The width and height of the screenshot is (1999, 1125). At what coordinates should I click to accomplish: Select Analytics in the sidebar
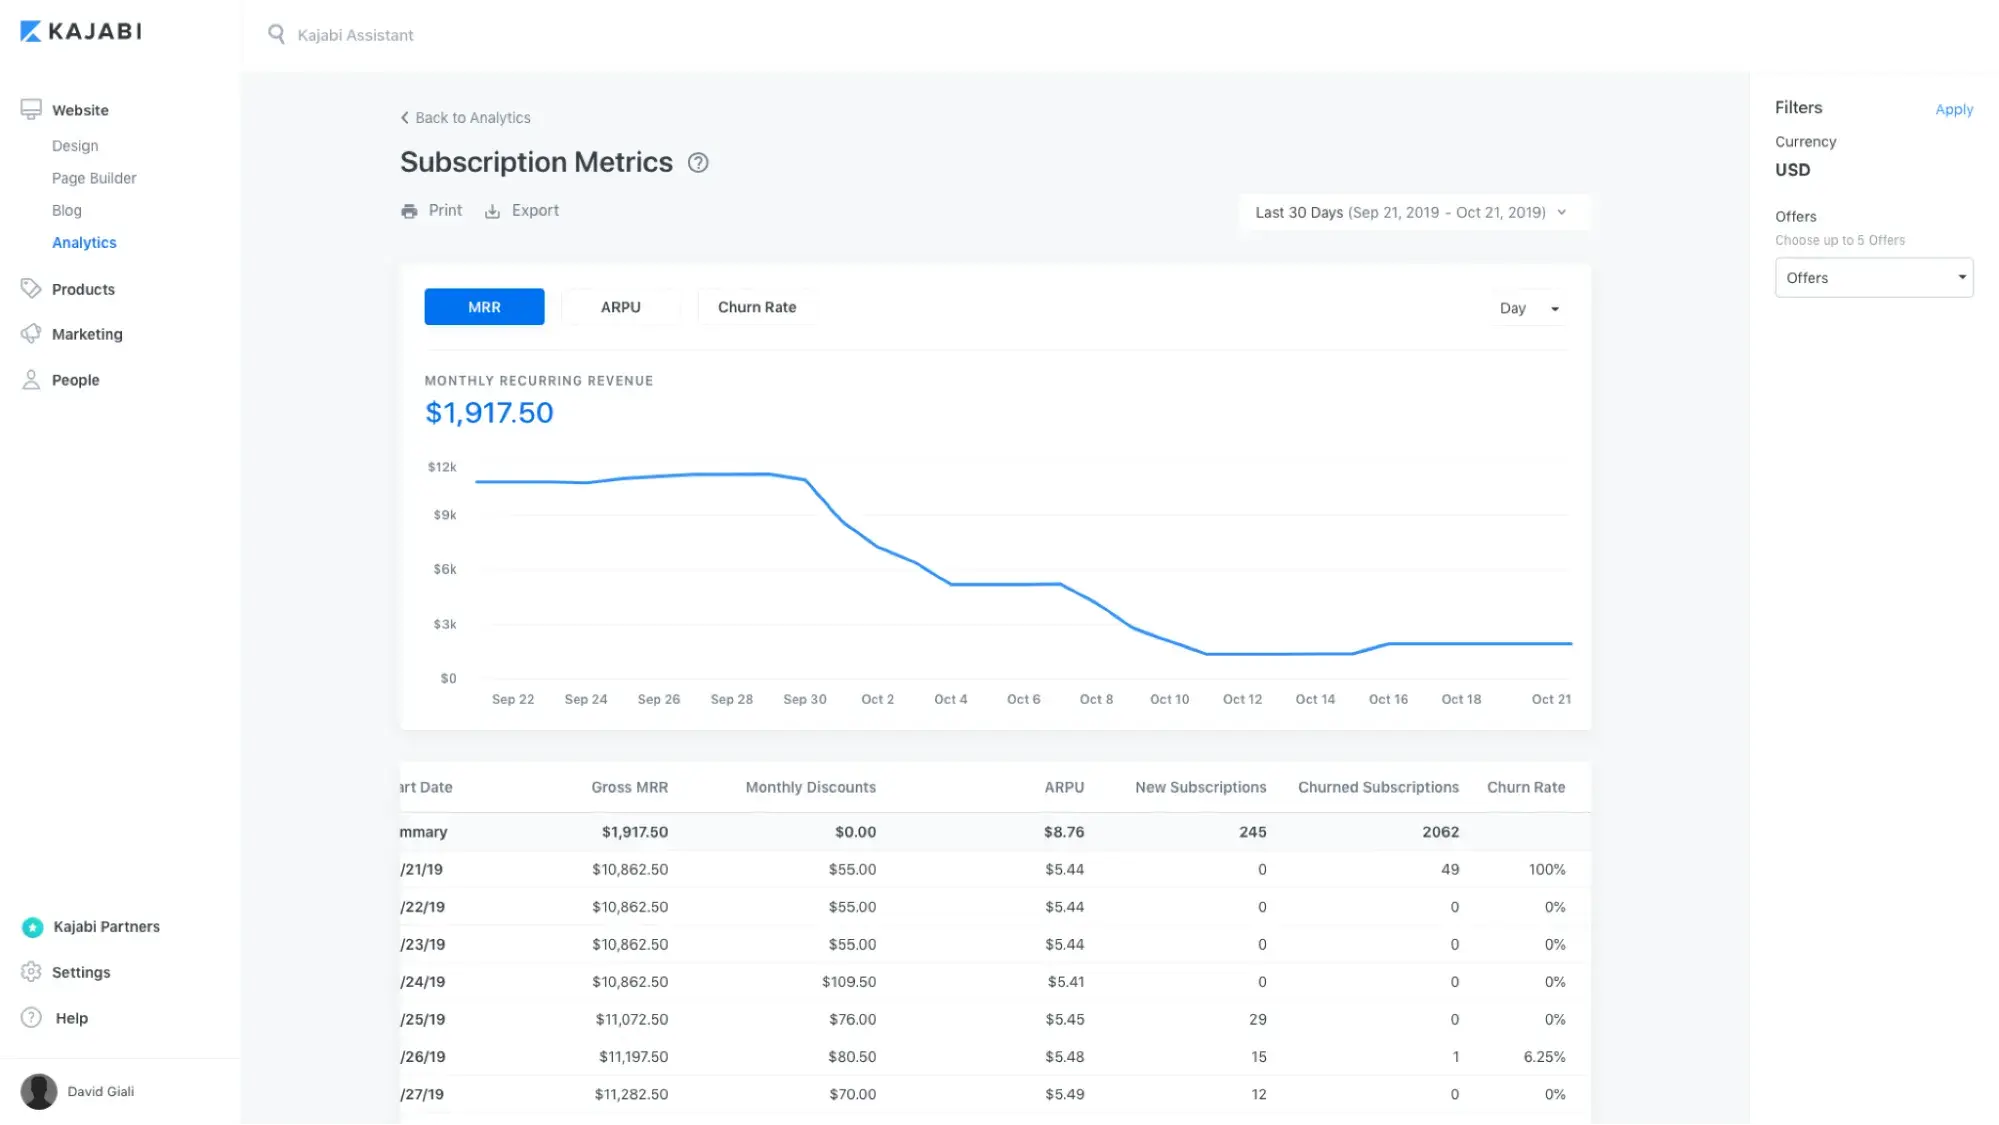84,242
